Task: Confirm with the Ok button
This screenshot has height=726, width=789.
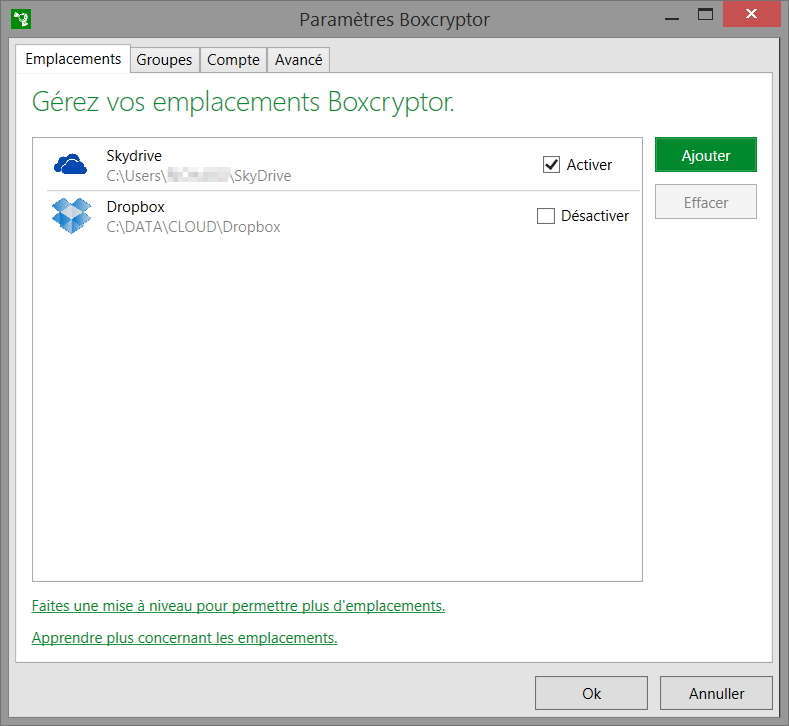Action: 591,693
